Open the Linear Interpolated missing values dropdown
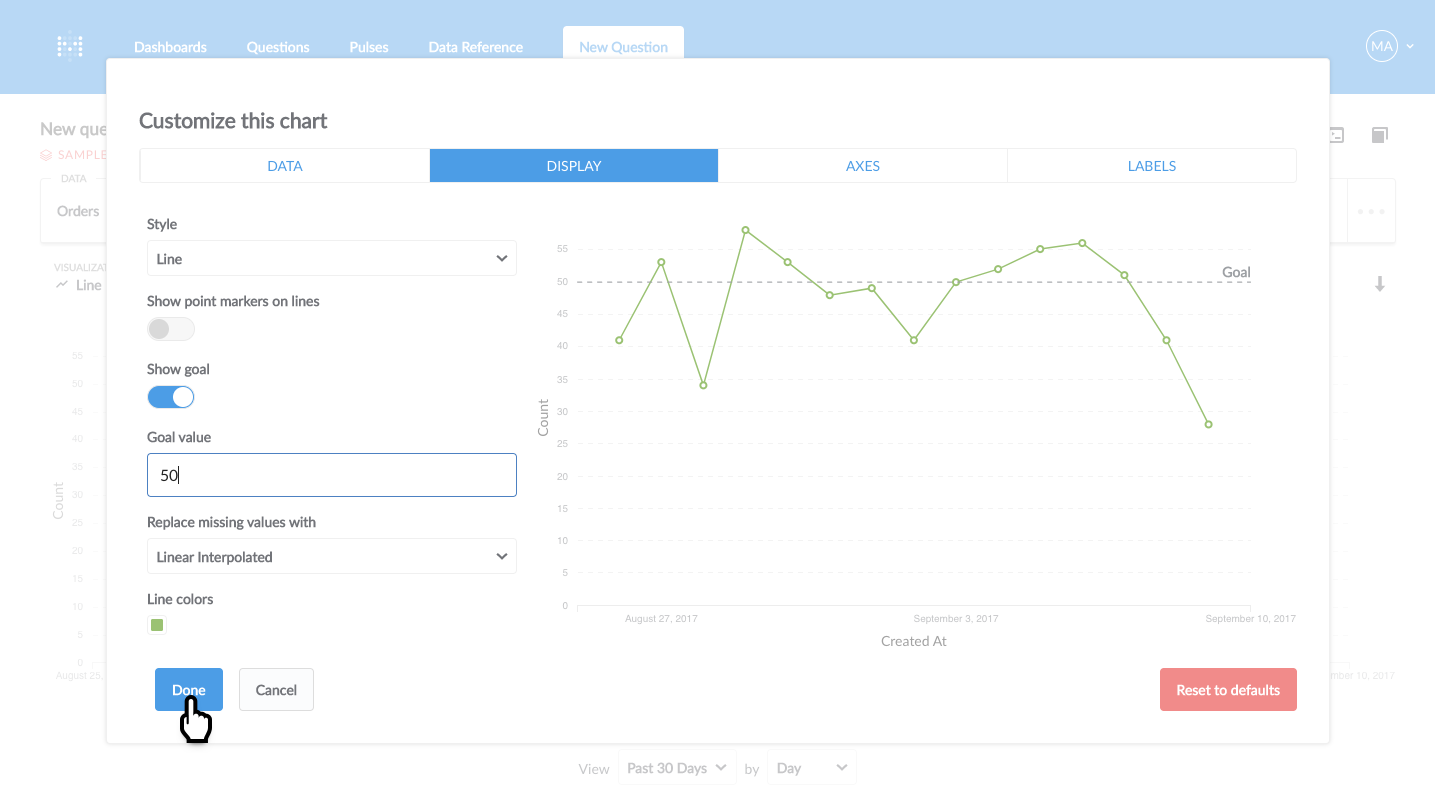The image size is (1440, 801). [331, 556]
